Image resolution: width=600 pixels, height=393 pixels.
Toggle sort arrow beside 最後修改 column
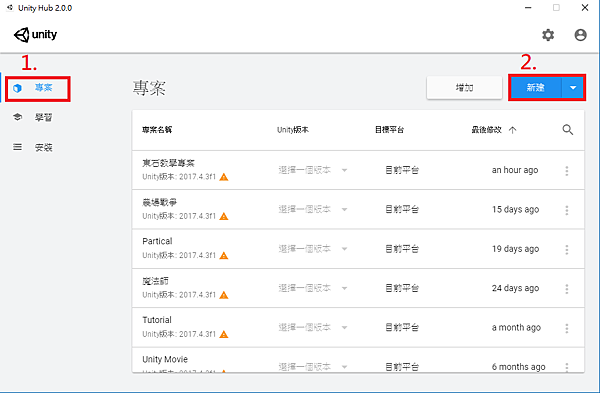tap(512, 130)
